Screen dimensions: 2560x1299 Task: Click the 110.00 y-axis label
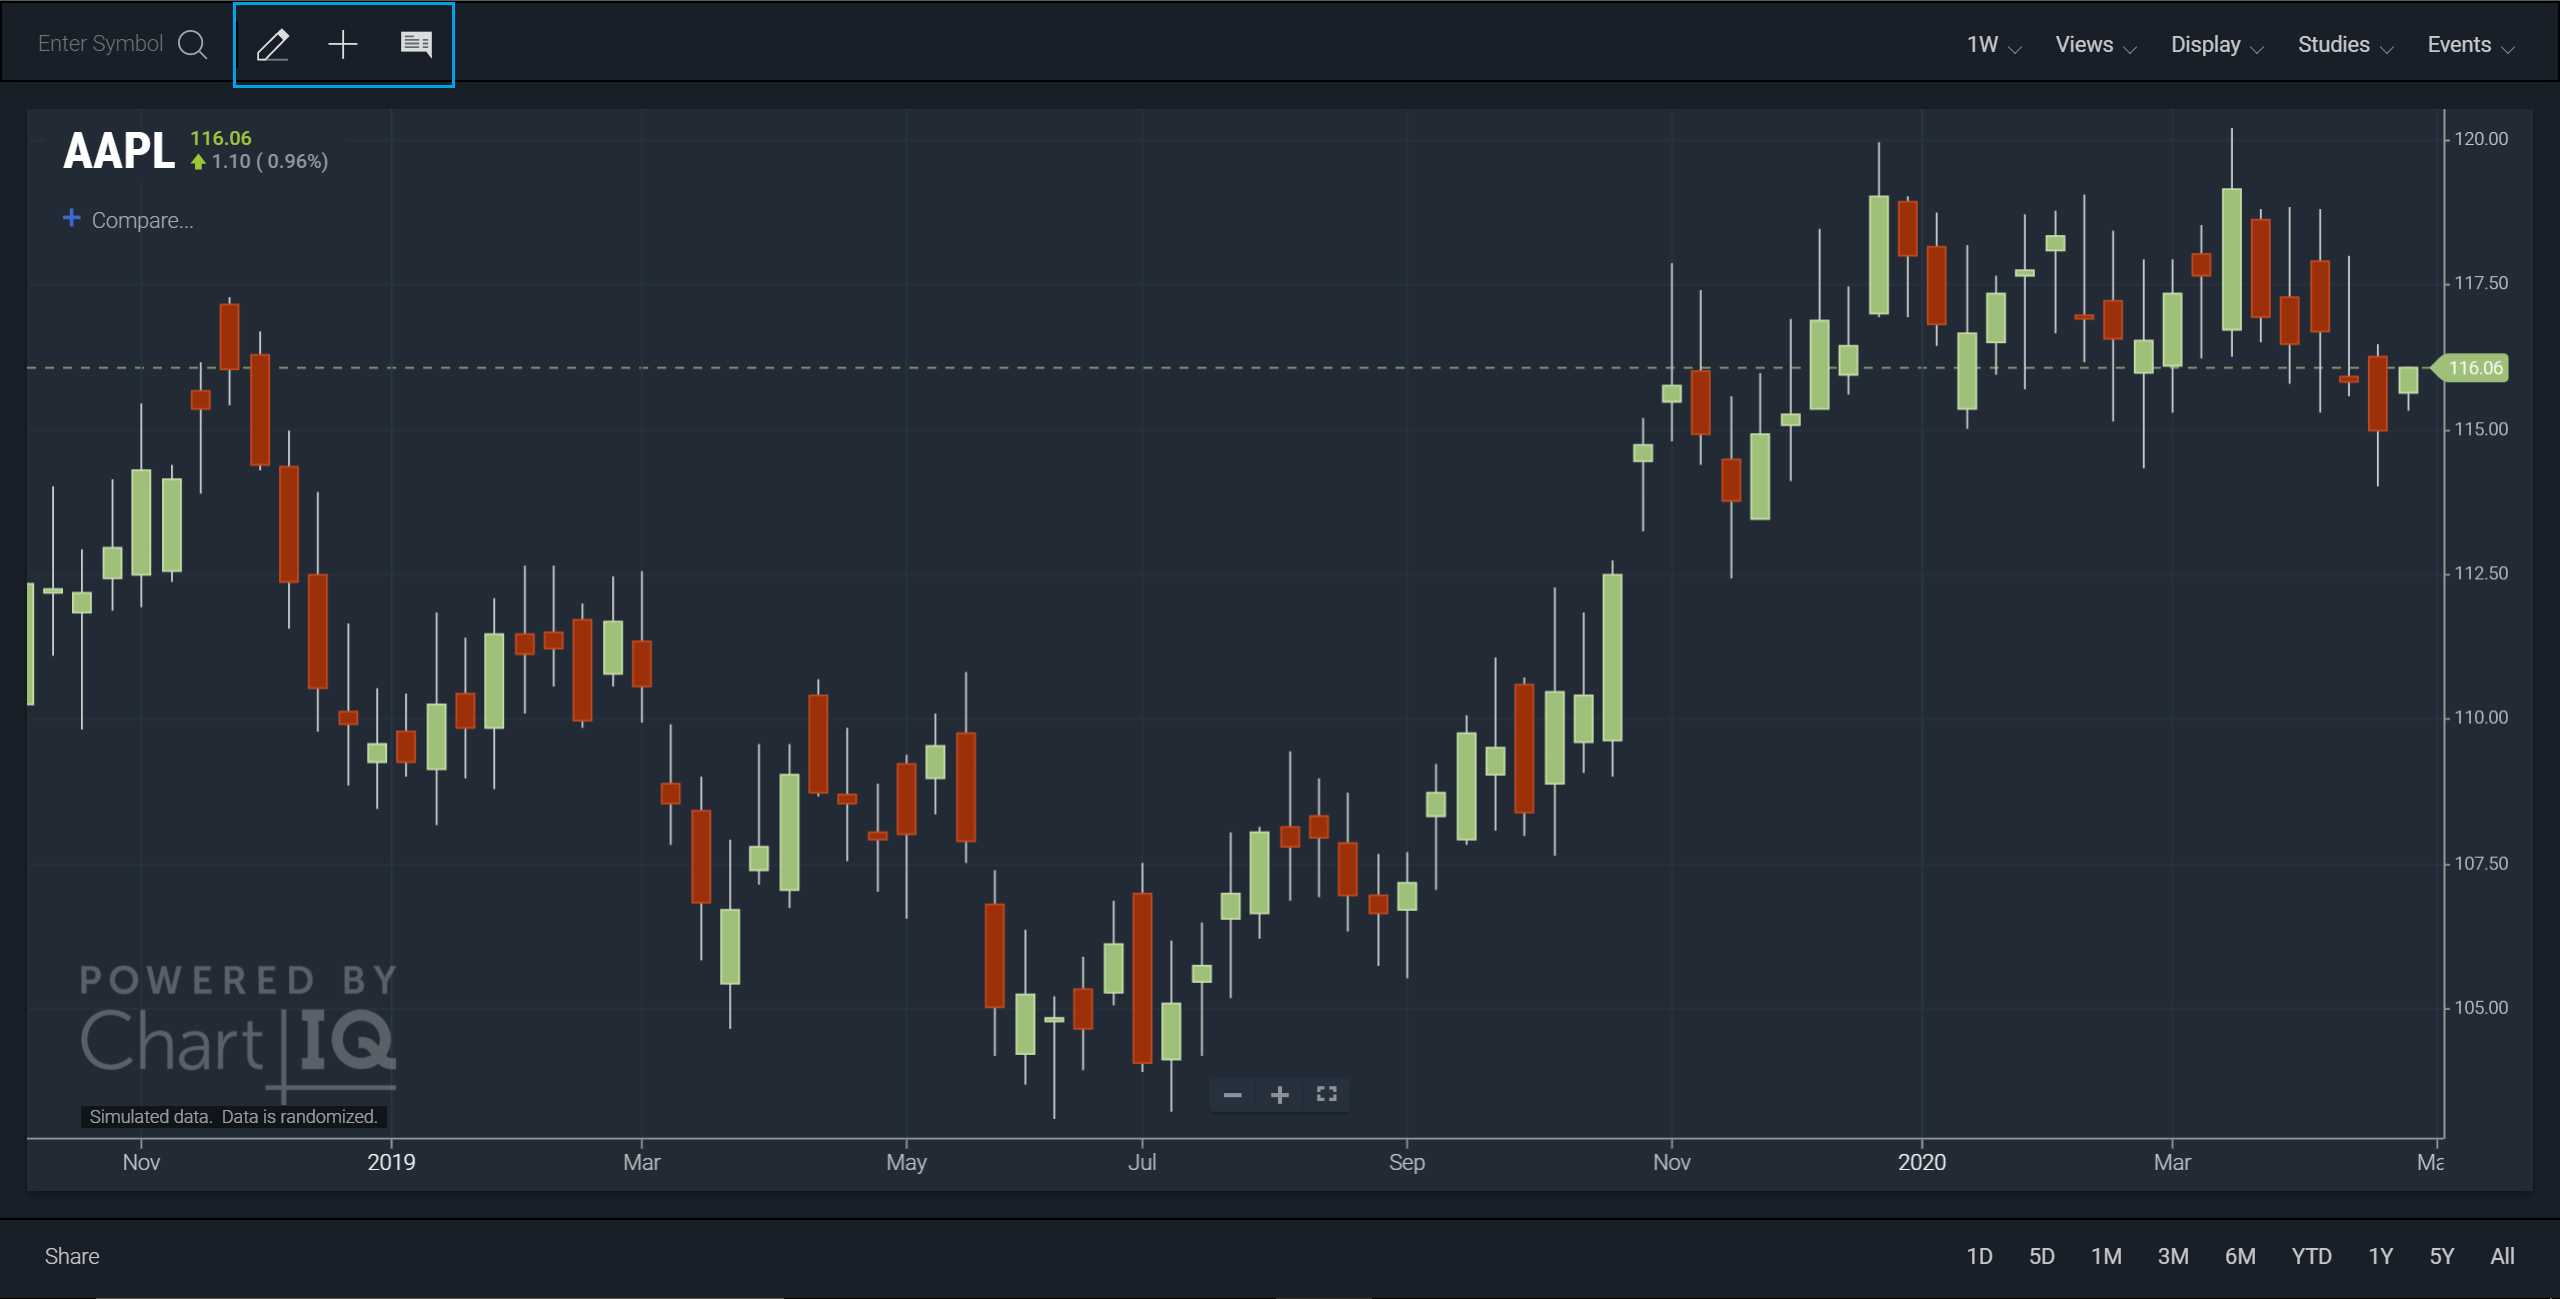pyautogui.click(x=2481, y=717)
